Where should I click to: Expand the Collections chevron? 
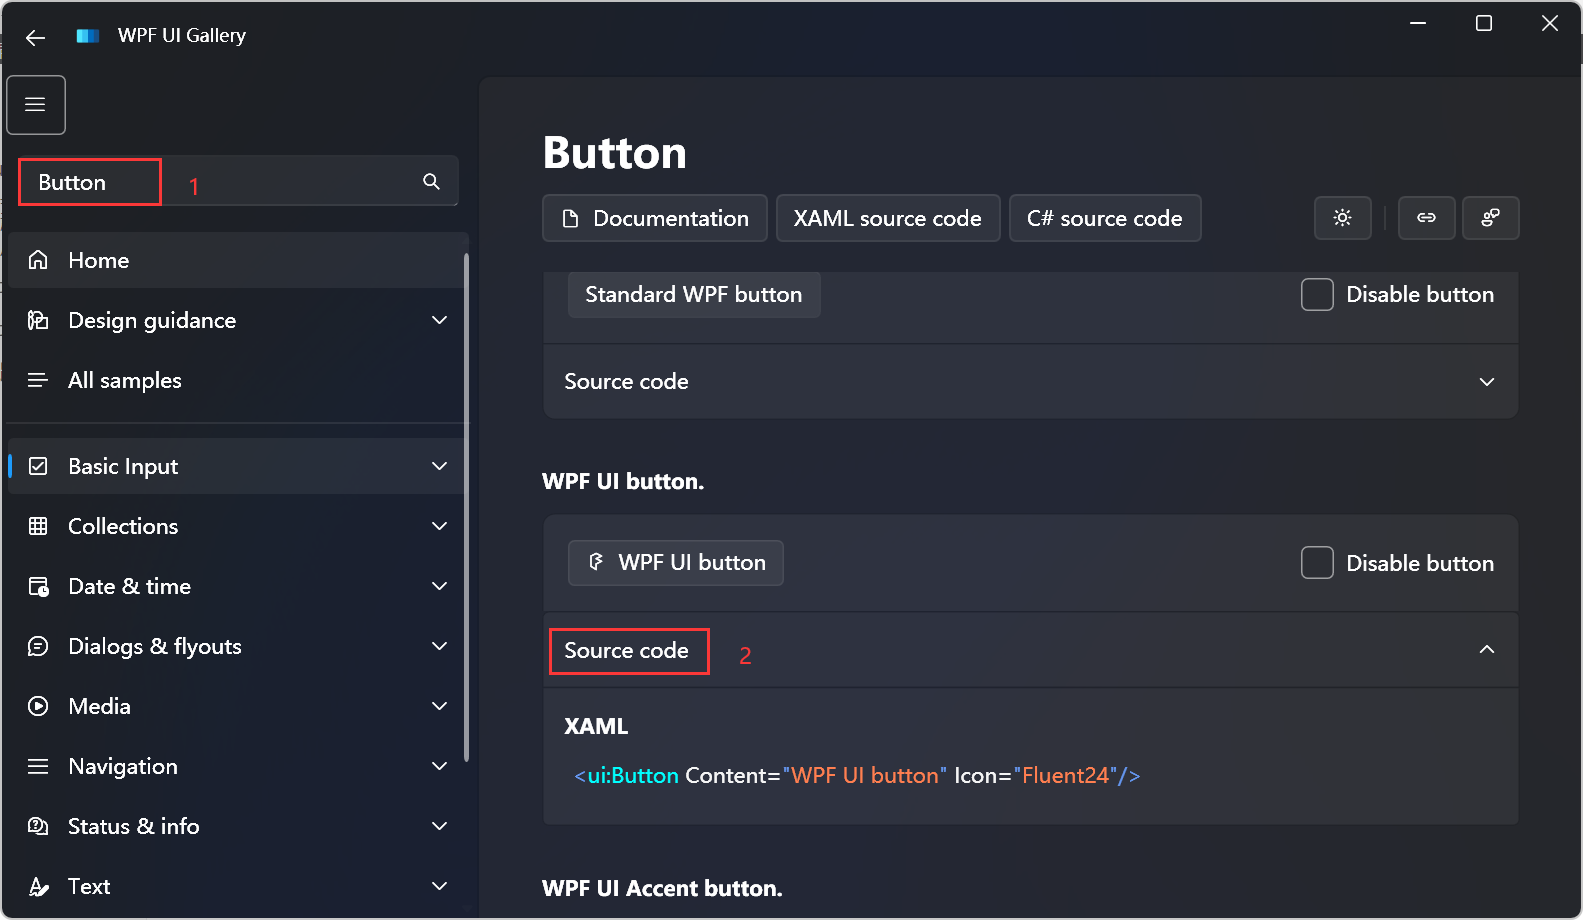439,526
